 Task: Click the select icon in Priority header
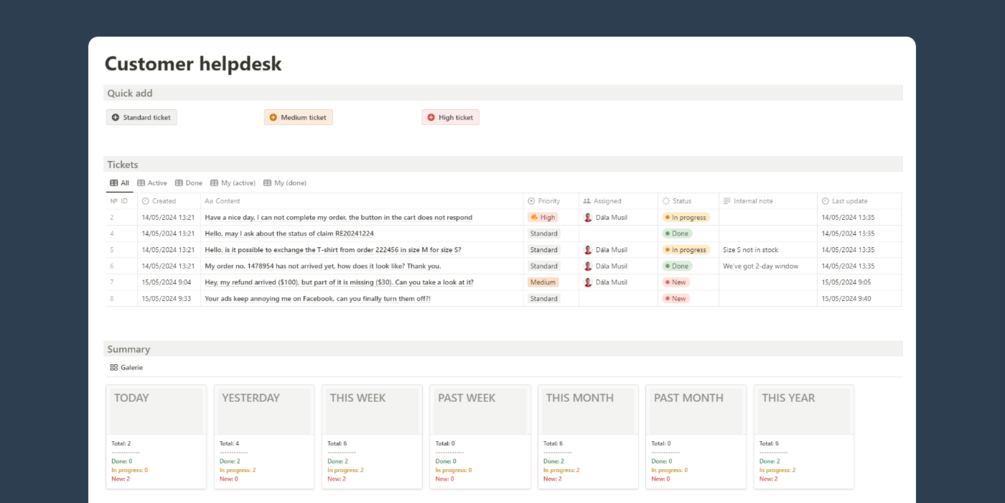click(531, 201)
